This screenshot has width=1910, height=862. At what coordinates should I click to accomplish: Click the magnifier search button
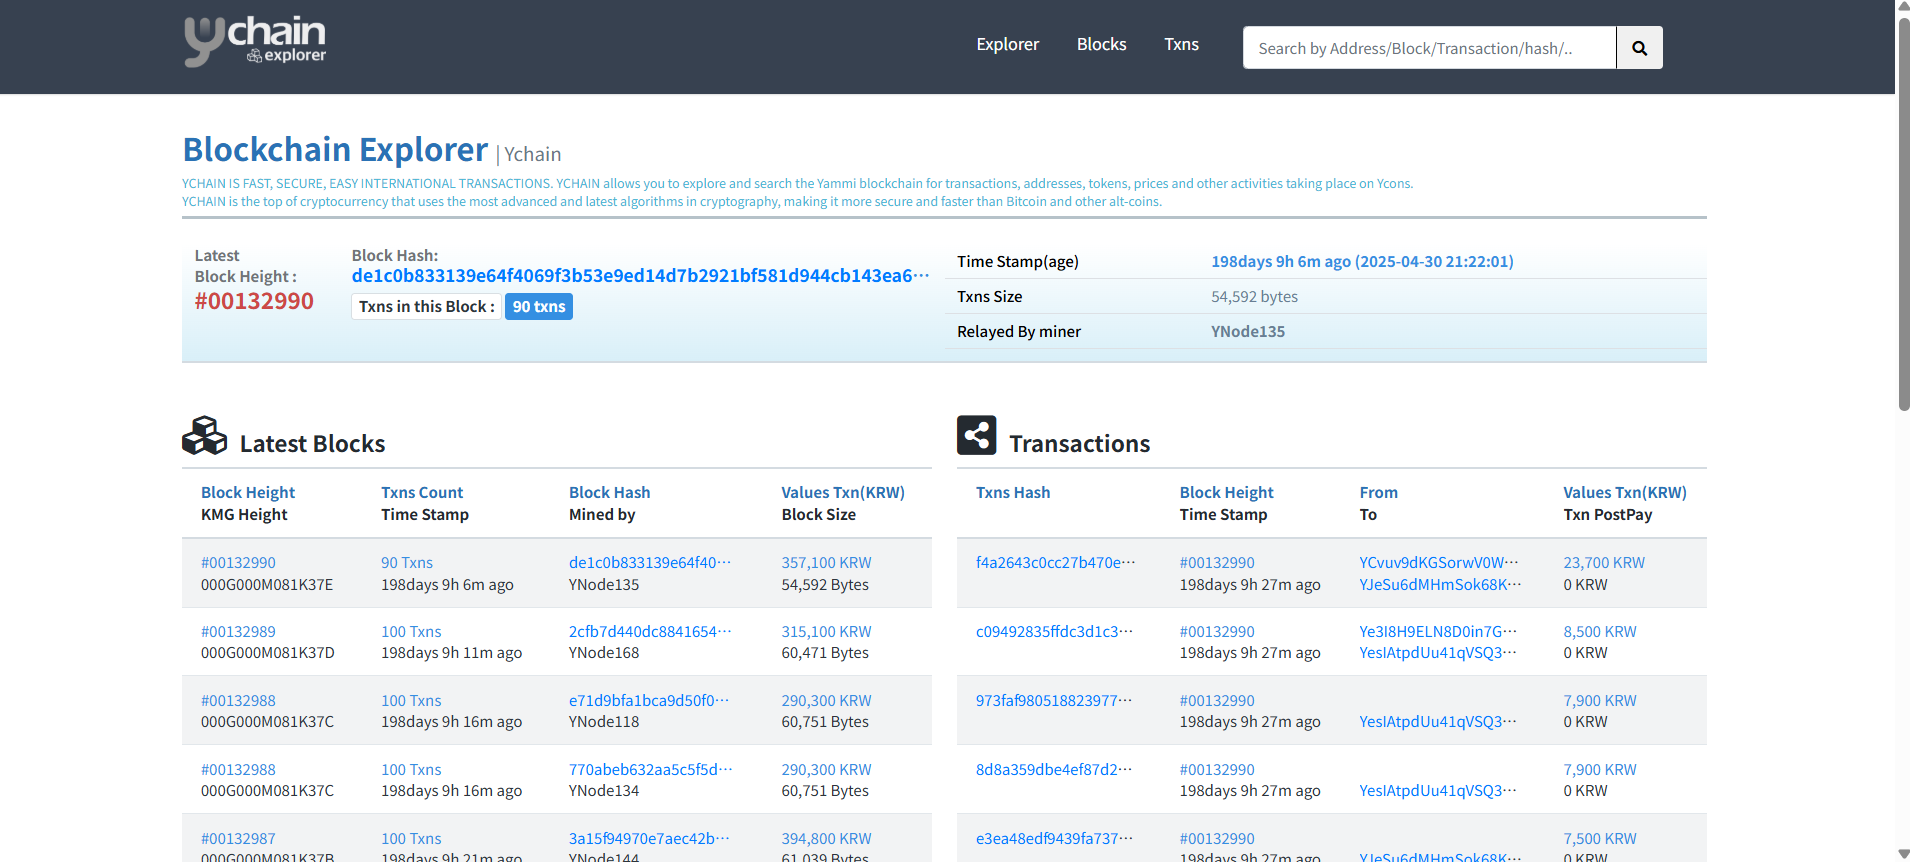point(1639,48)
